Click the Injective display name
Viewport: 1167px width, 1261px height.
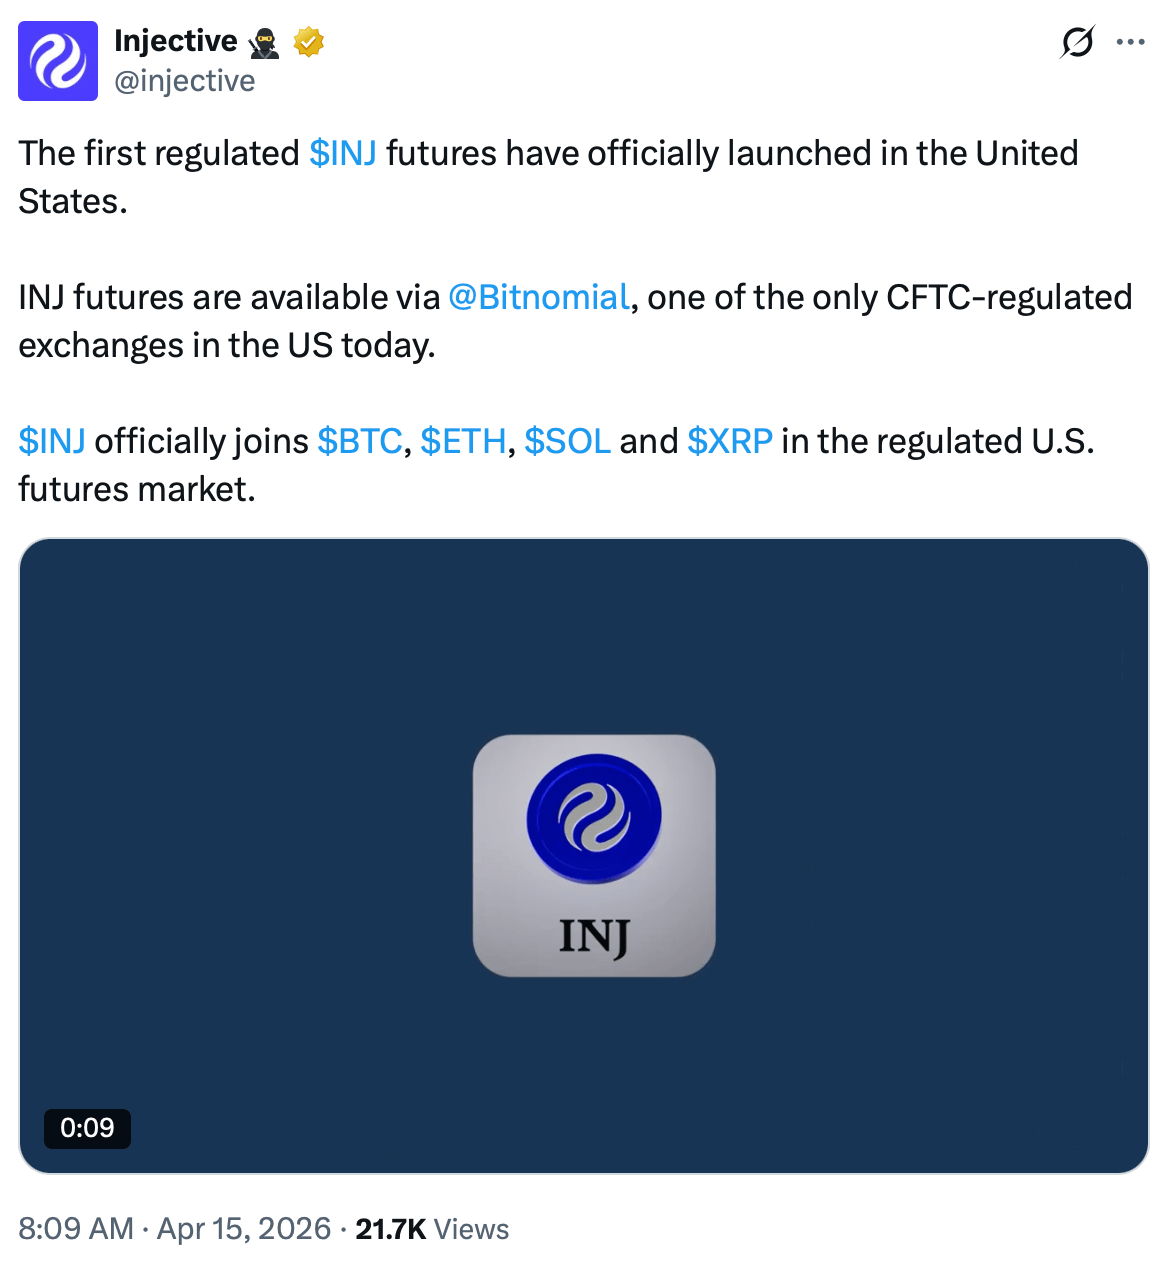pyautogui.click(x=175, y=40)
